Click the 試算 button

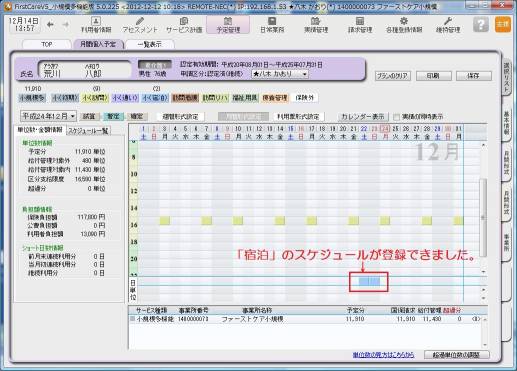(x=89, y=116)
